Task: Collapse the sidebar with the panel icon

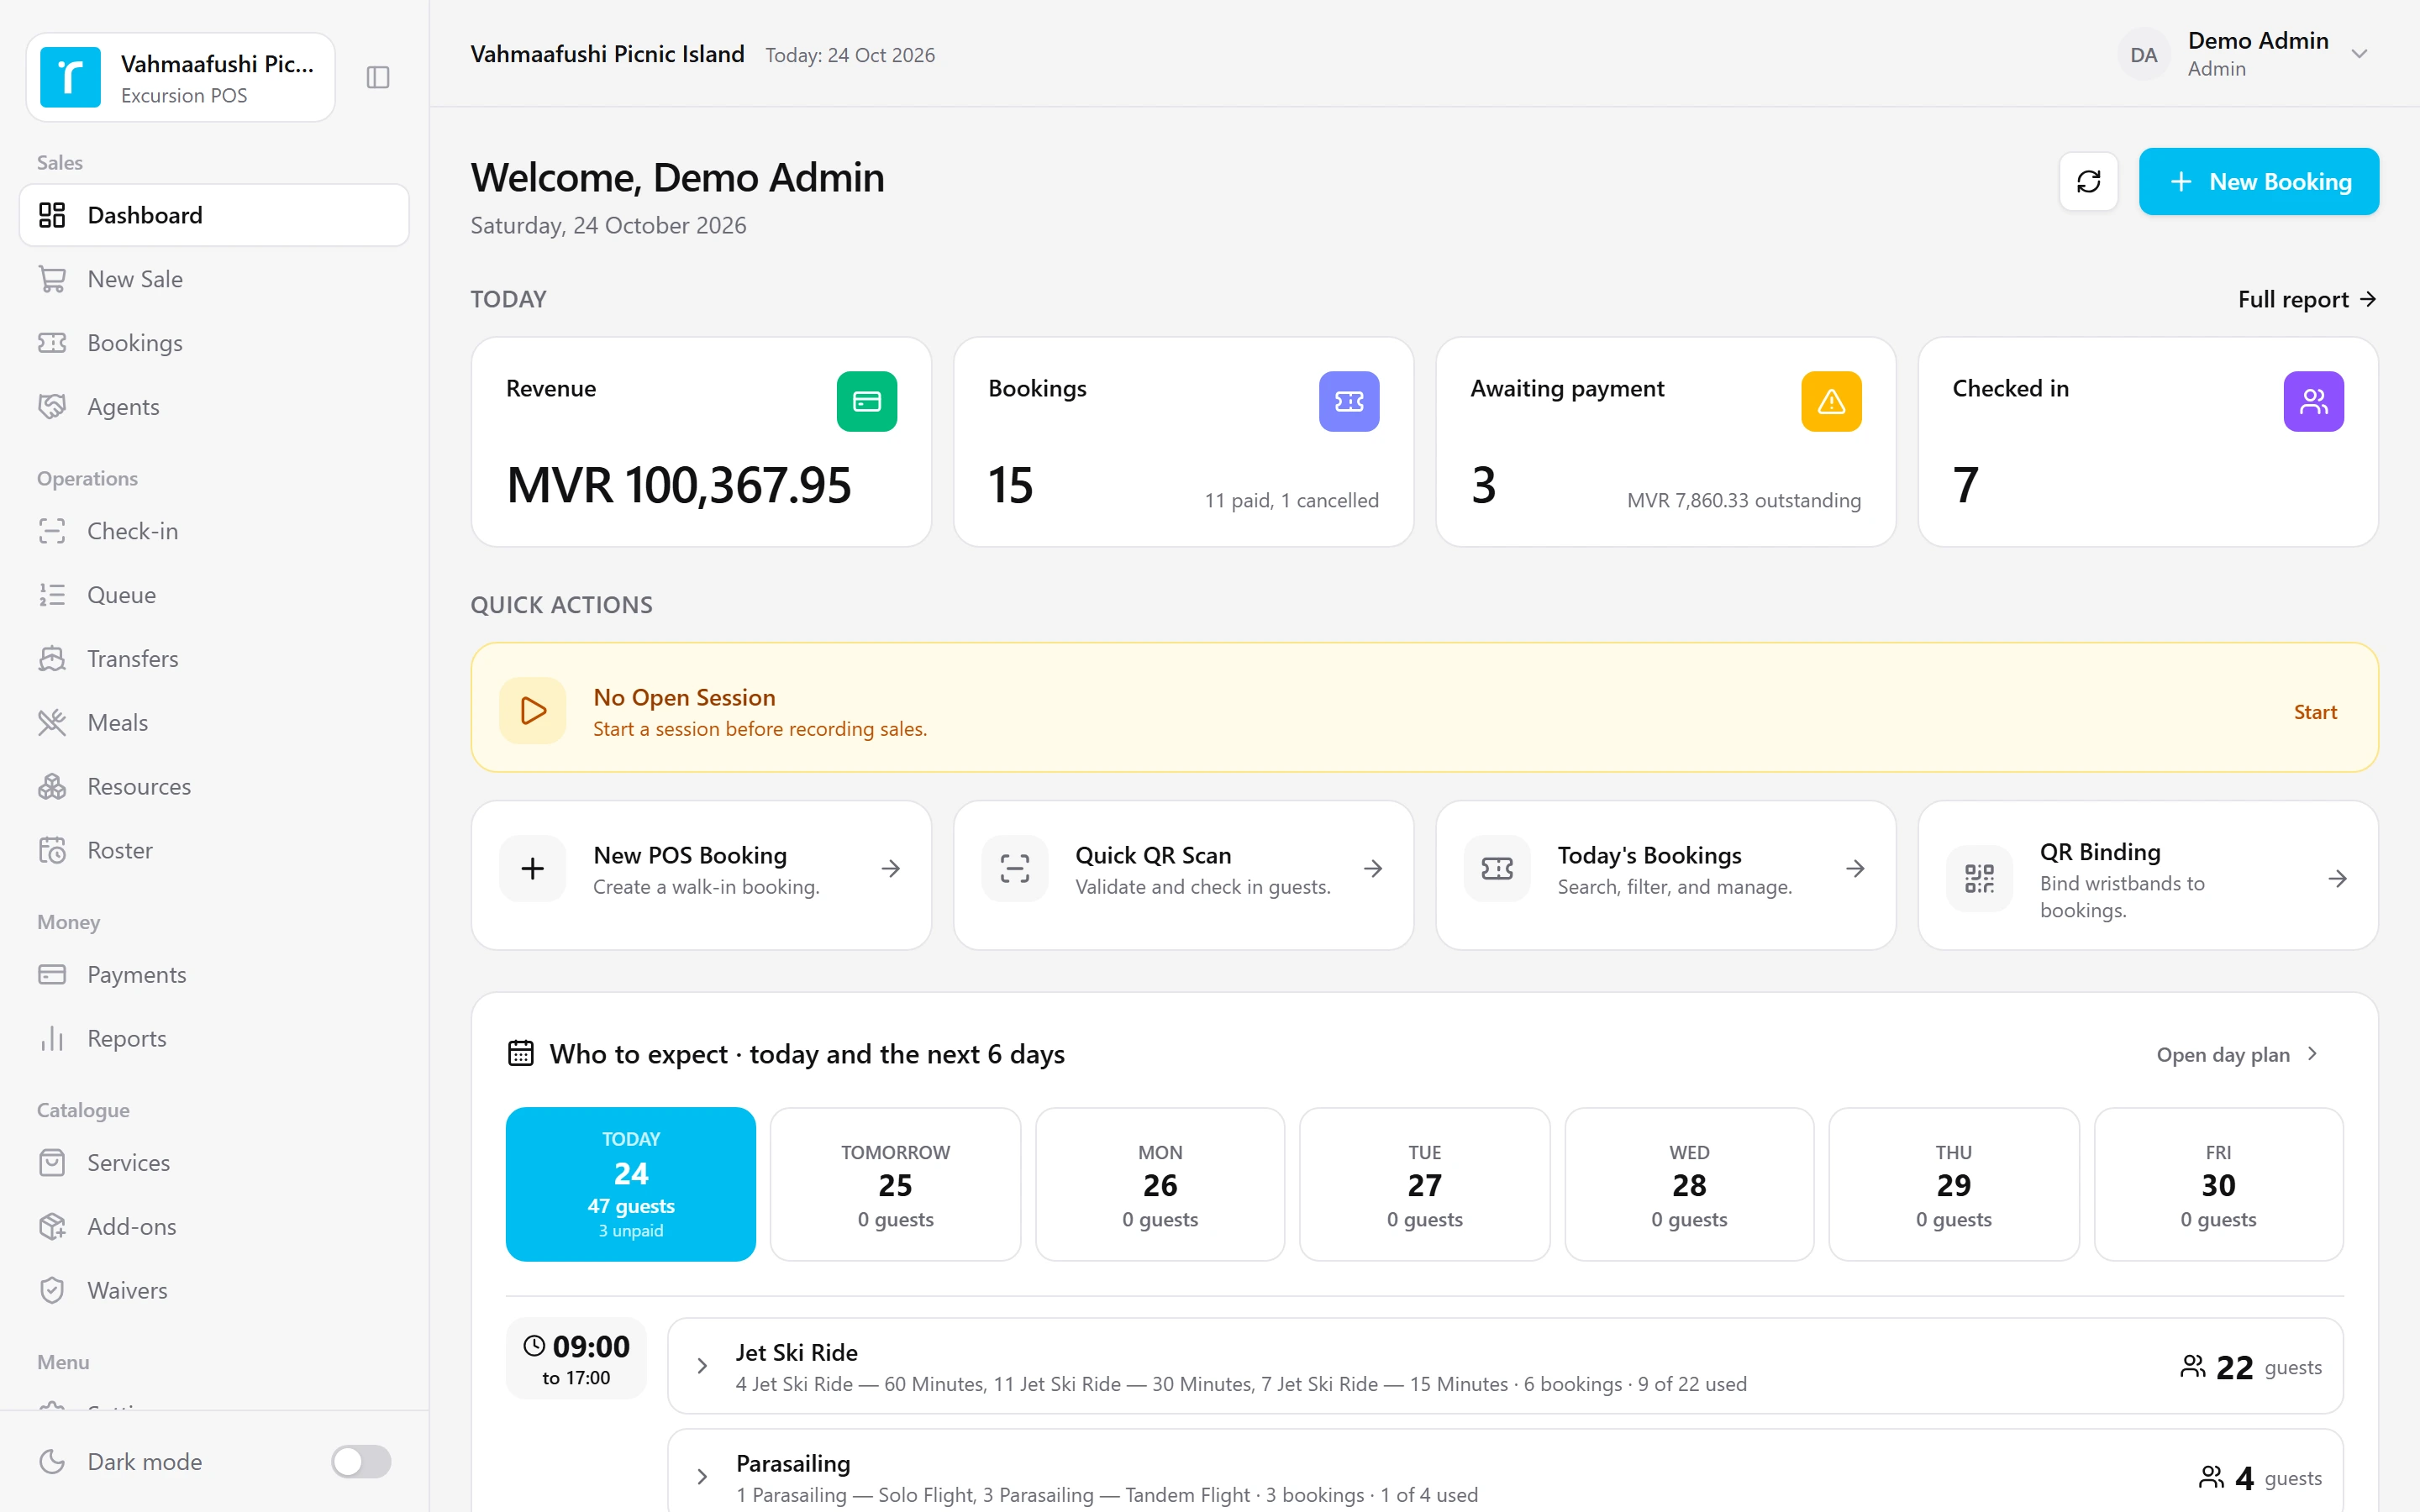Action: 378,77
